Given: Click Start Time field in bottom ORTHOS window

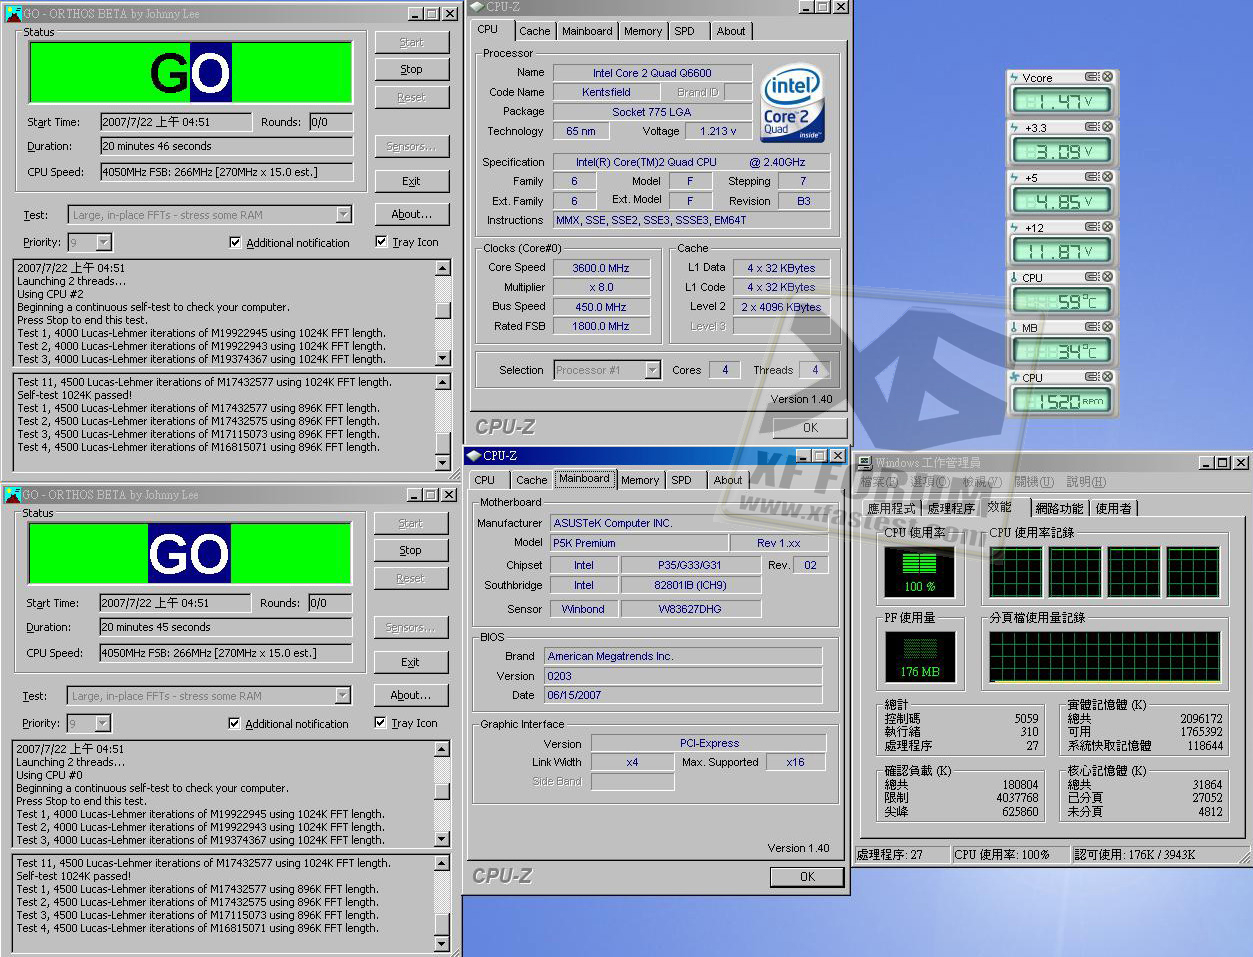Looking at the screenshot, I should (x=175, y=603).
